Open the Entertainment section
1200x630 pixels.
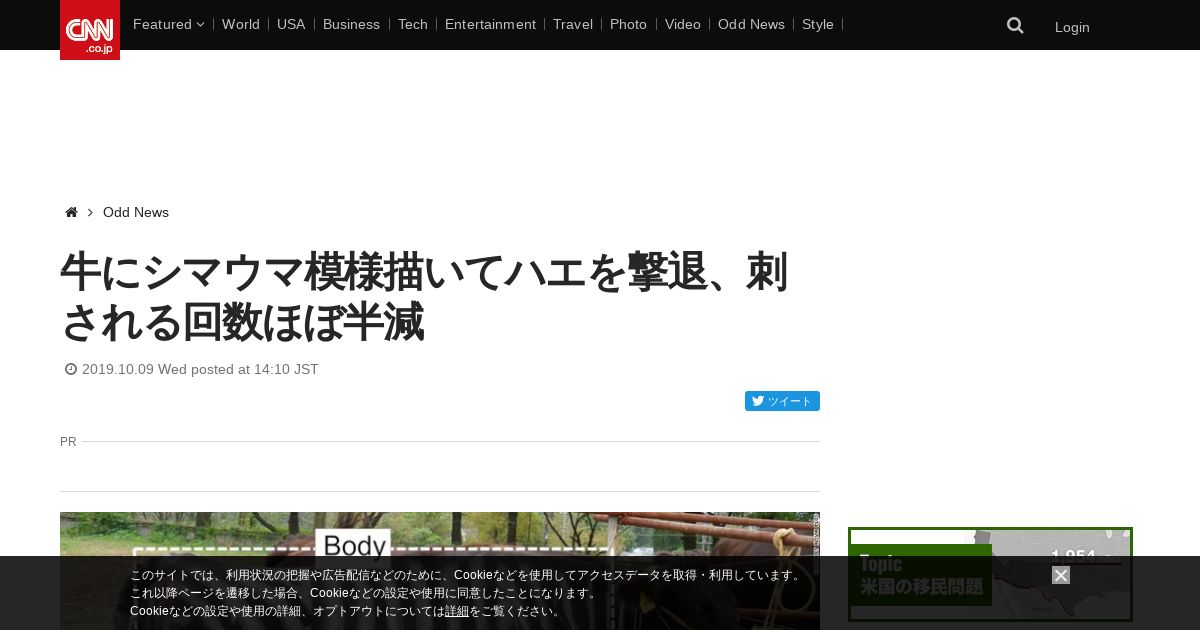[490, 24]
